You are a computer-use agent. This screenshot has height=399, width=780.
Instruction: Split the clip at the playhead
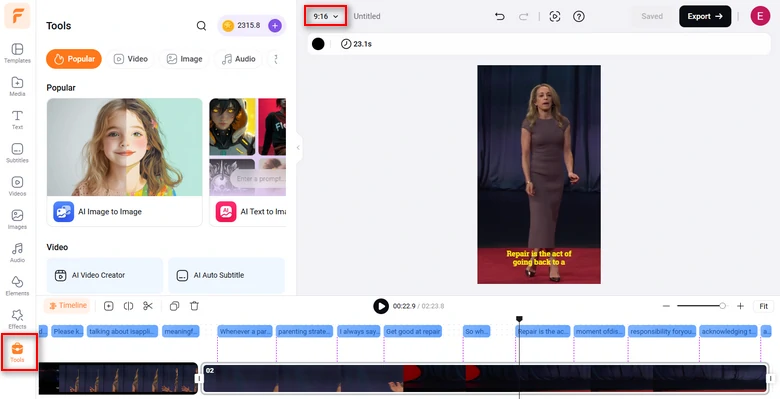128,306
